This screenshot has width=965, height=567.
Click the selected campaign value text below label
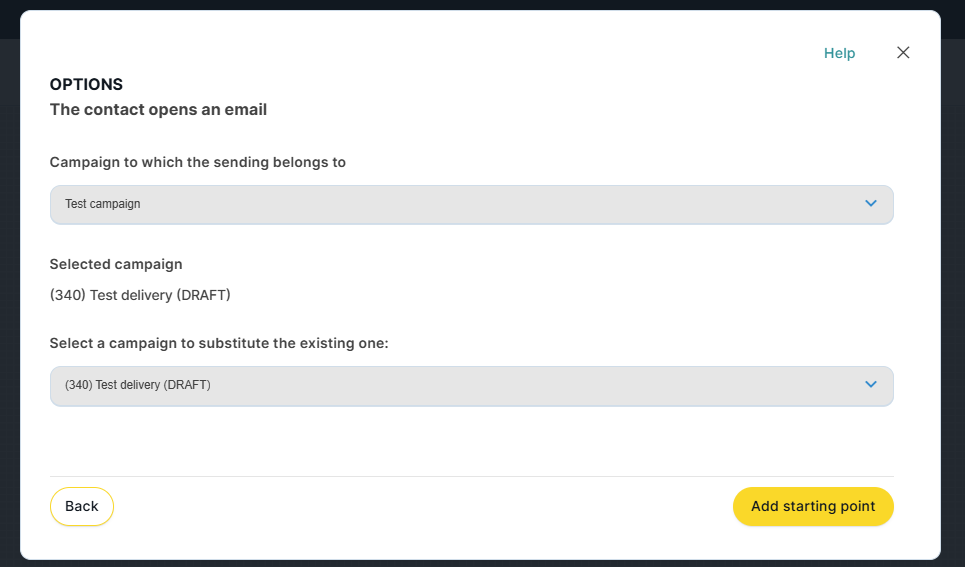point(140,295)
